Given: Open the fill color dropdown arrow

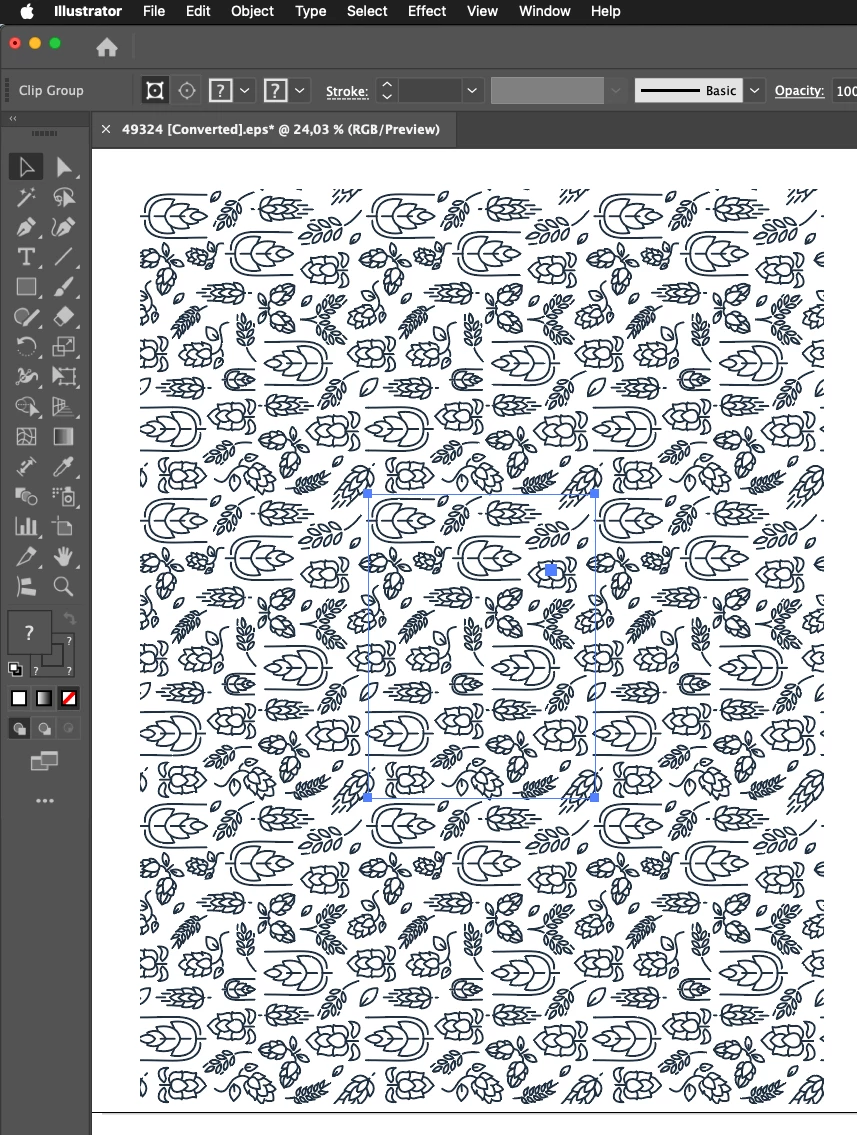Looking at the screenshot, I should [x=245, y=90].
